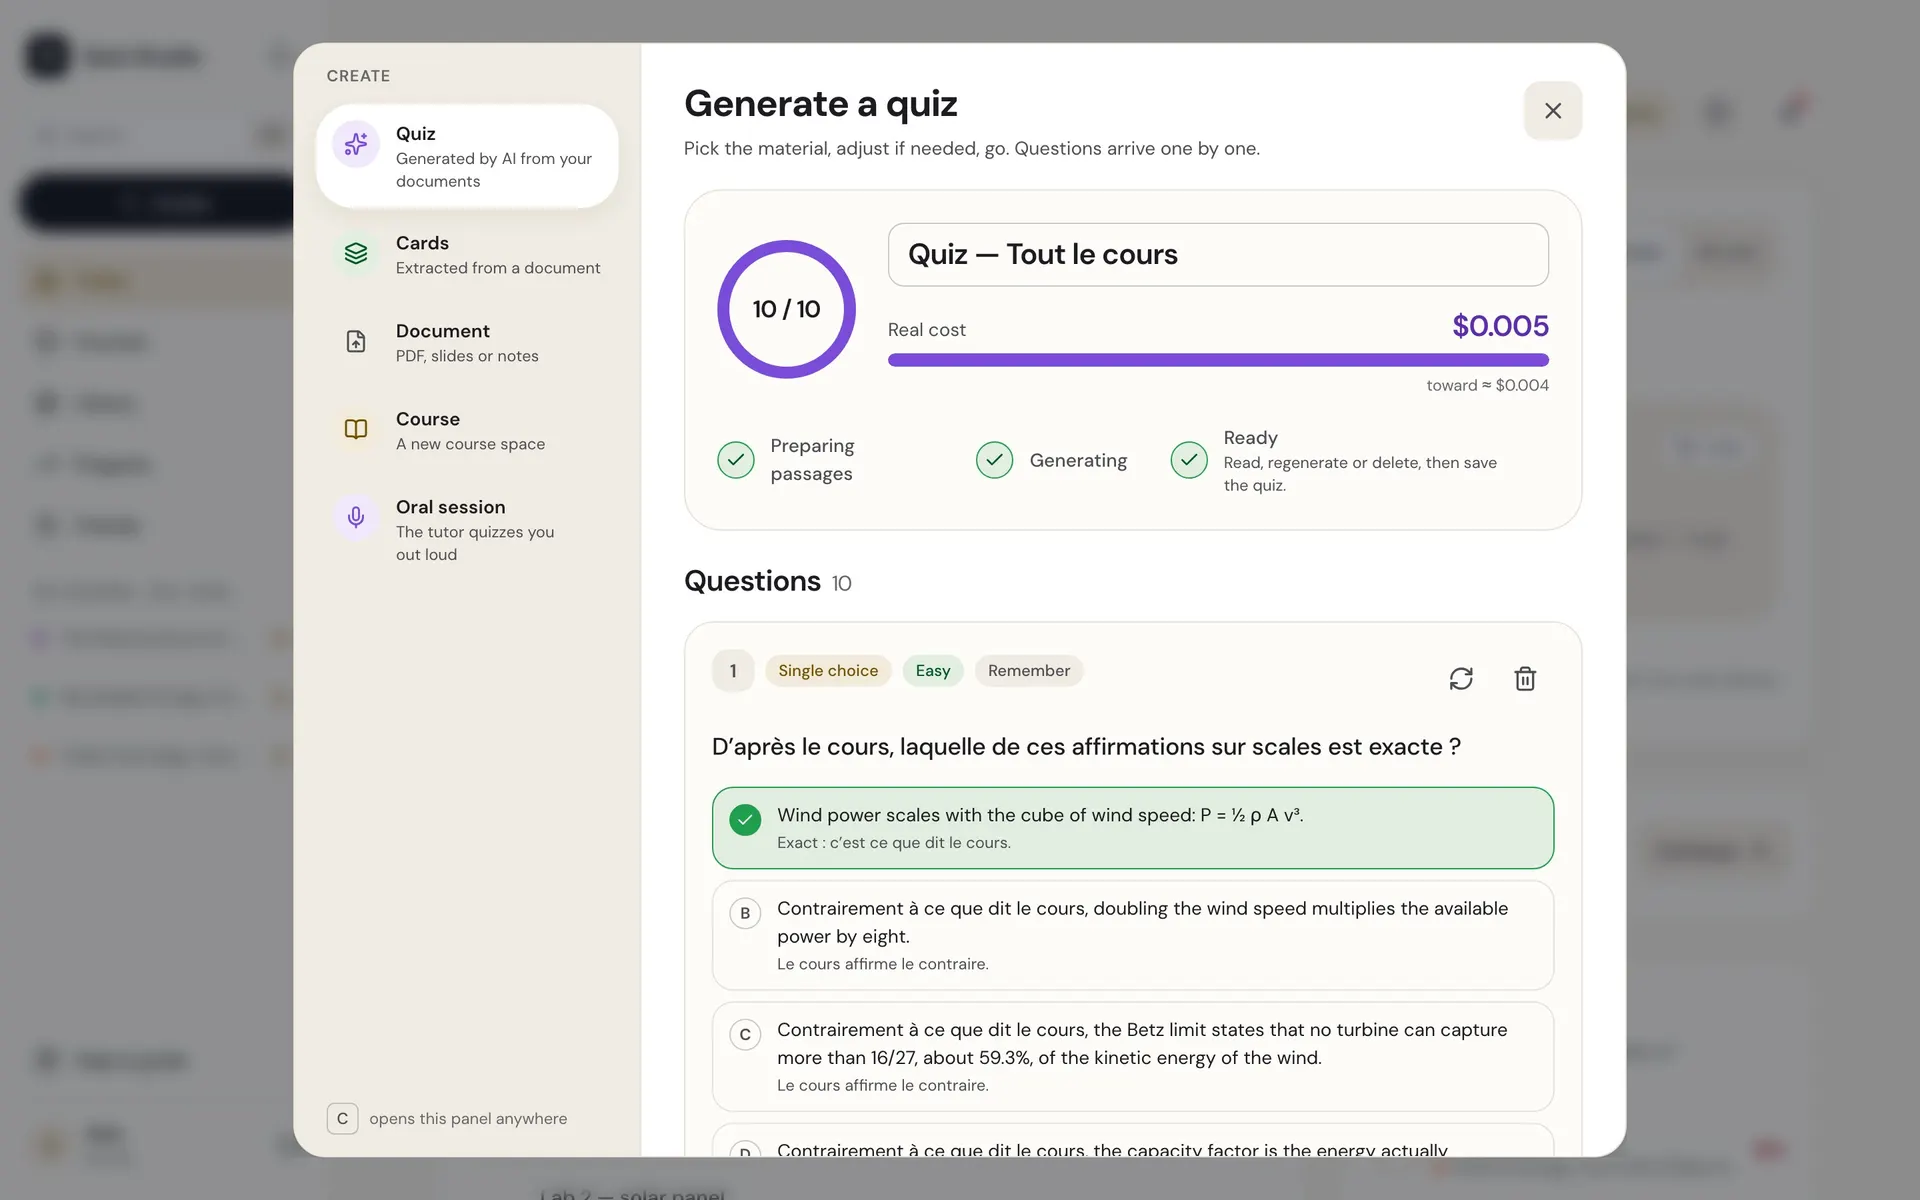Click the green check on the correct answer
The height and width of the screenshot is (1200, 1920).
pos(745,820)
